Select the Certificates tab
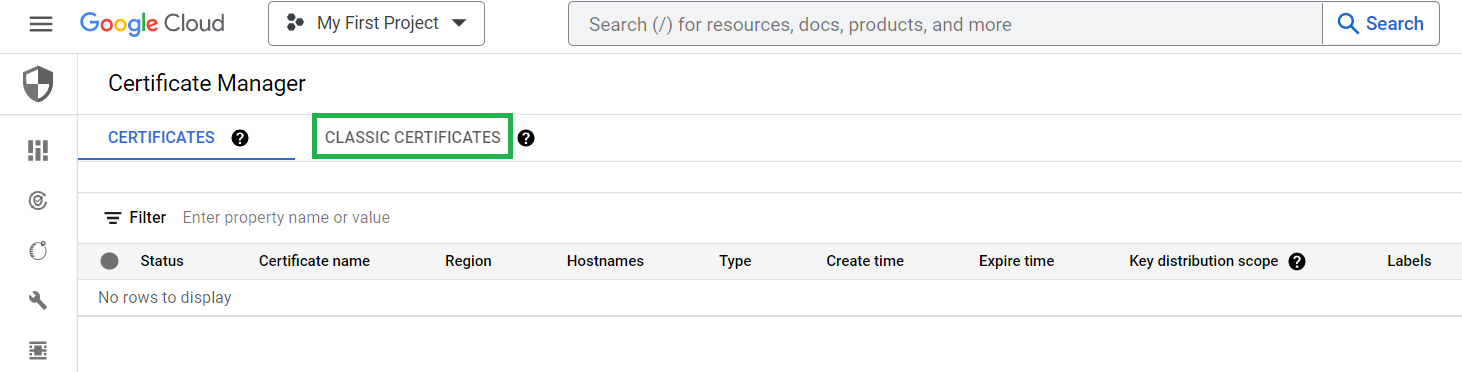Image resolution: width=1462 pixels, height=372 pixels. 161,138
